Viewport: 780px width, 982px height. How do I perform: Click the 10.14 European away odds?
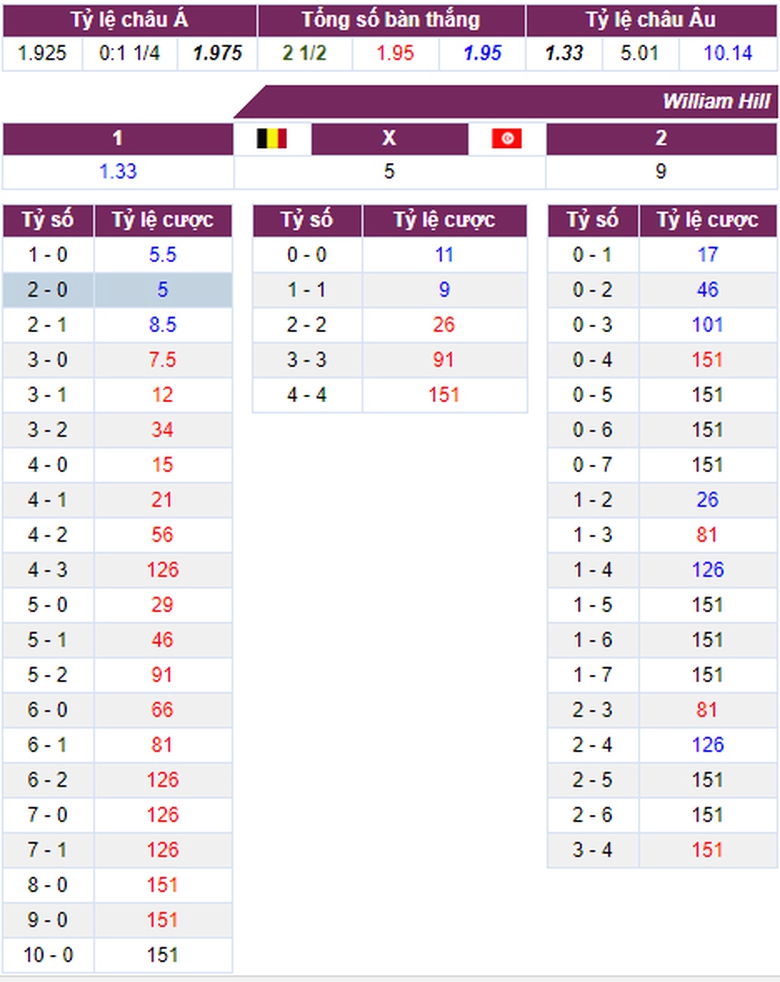(727, 53)
